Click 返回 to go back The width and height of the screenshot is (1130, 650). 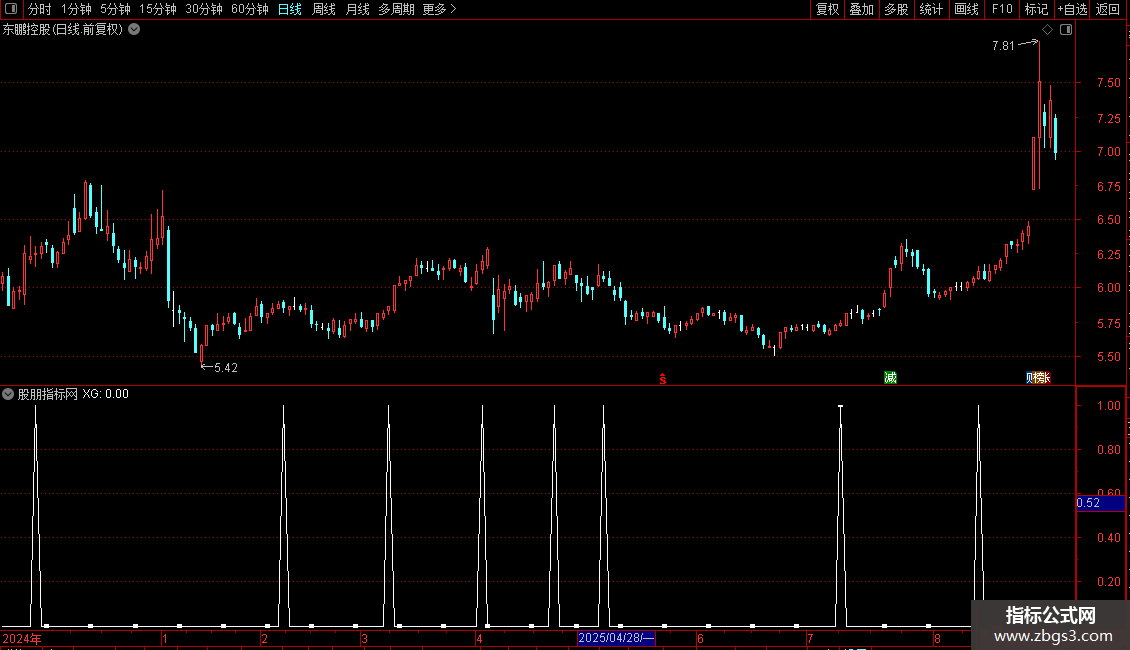click(1108, 9)
